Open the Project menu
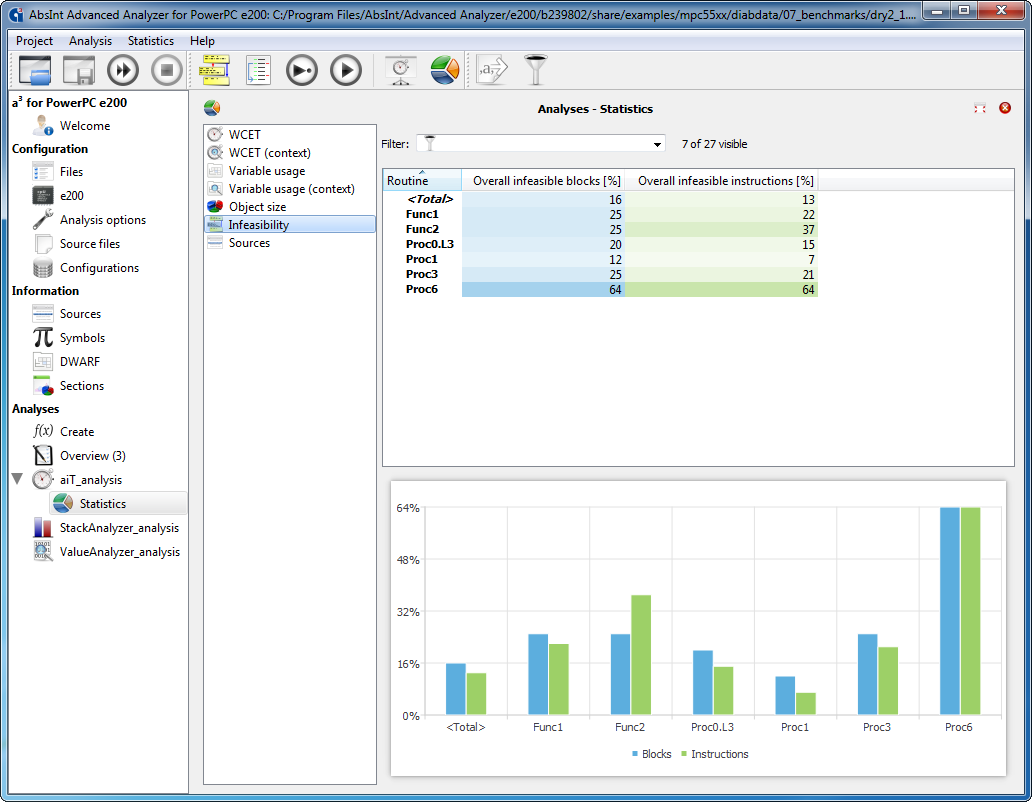The width and height of the screenshot is (1032, 802). click(x=34, y=41)
